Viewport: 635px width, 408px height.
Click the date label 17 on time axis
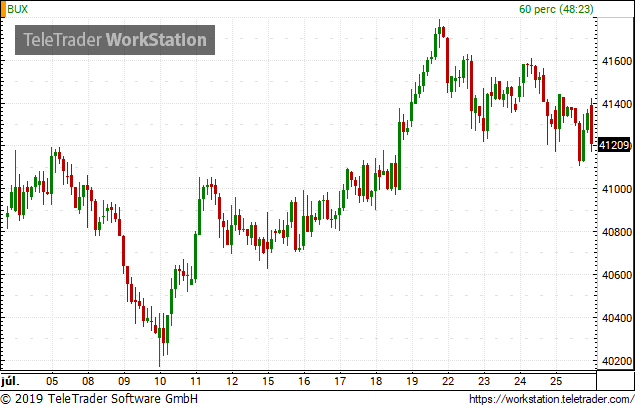(340, 381)
